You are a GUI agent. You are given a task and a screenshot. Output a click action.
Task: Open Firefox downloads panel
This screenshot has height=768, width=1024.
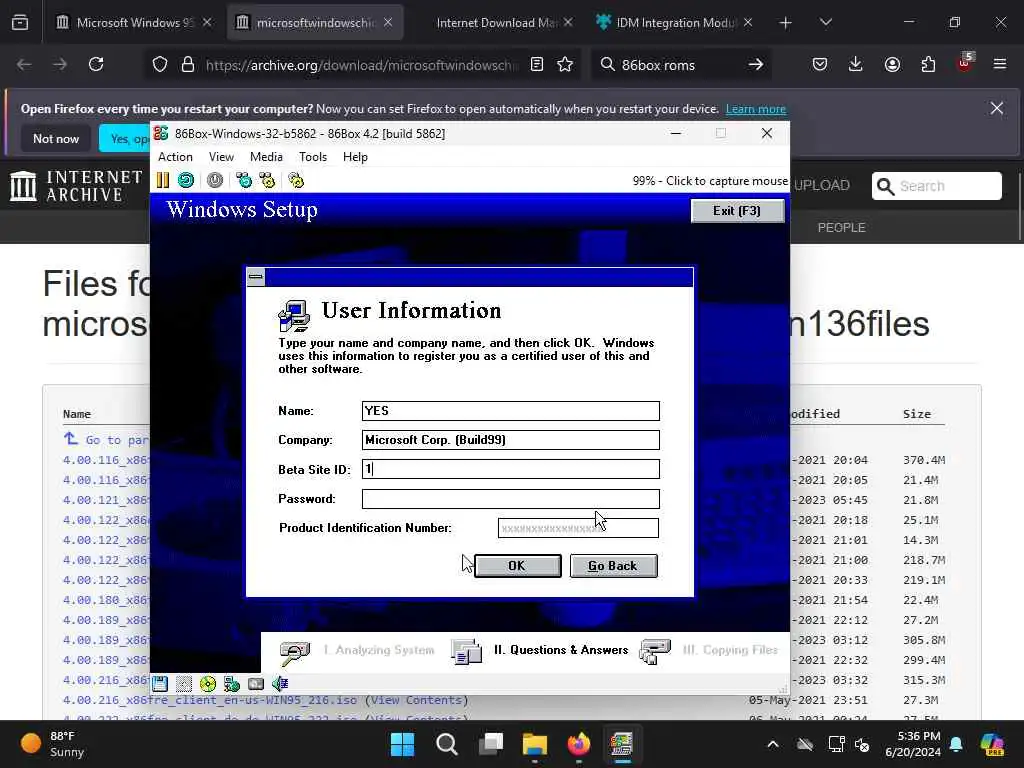point(856,64)
